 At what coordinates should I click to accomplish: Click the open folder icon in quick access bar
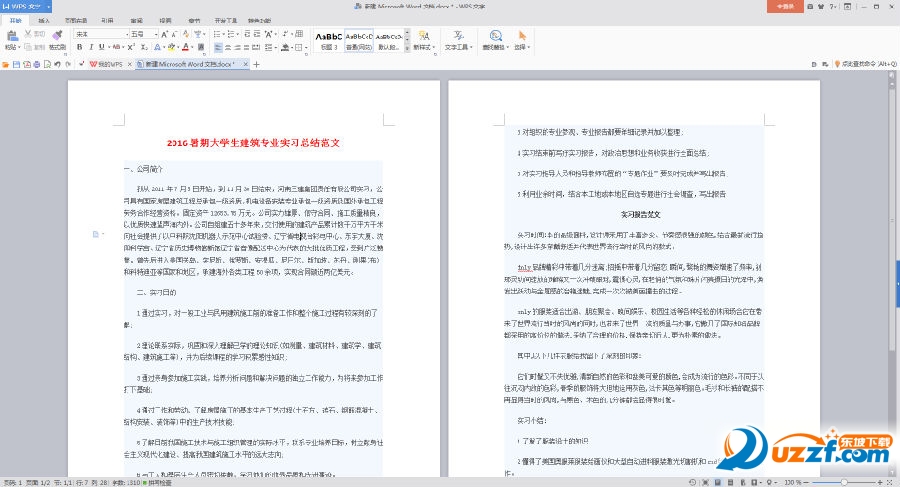(x=6, y=64)
